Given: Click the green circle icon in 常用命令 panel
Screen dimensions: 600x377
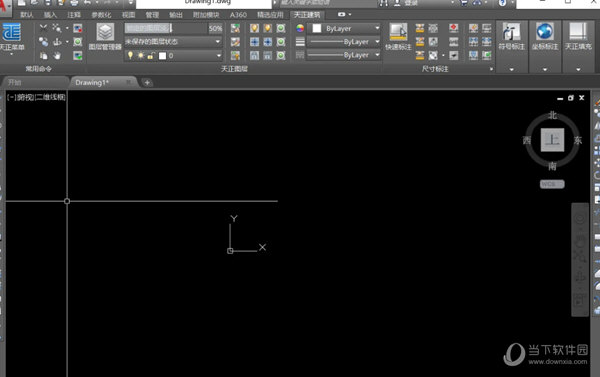Looking at the screenshot, I should click(x=78, y=42).
